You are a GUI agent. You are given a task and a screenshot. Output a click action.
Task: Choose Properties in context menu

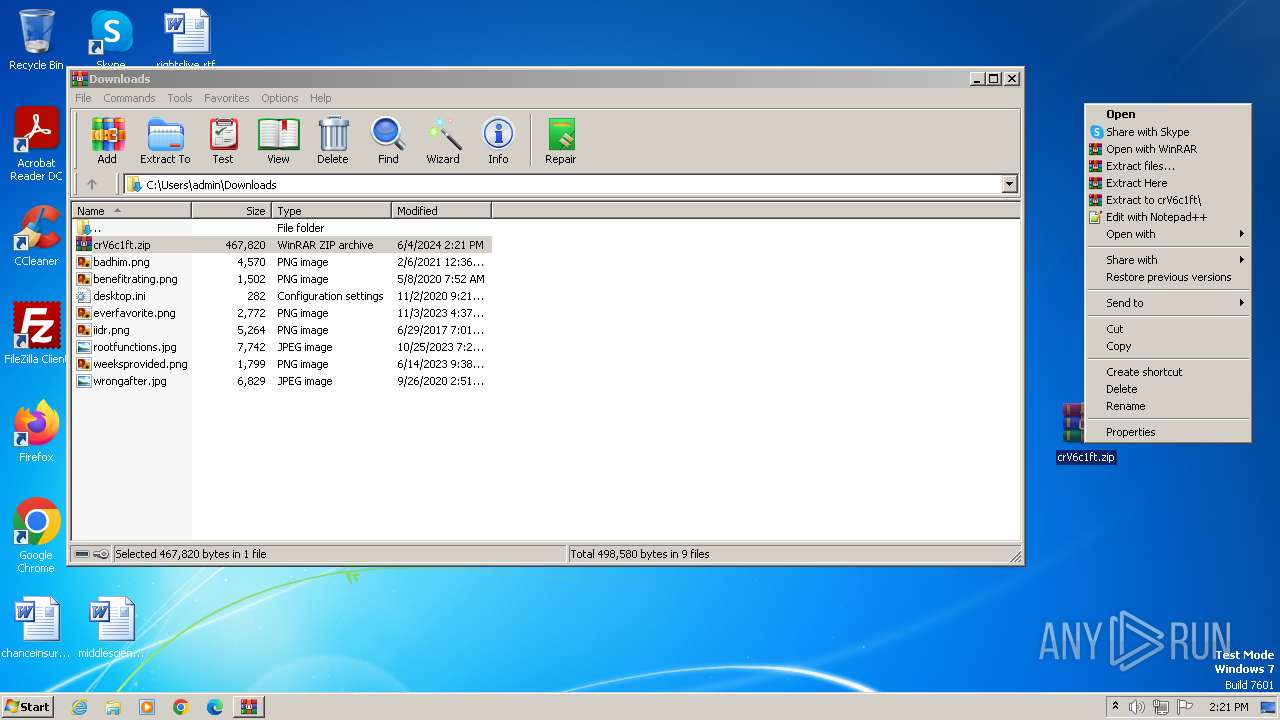point(1168,432)
